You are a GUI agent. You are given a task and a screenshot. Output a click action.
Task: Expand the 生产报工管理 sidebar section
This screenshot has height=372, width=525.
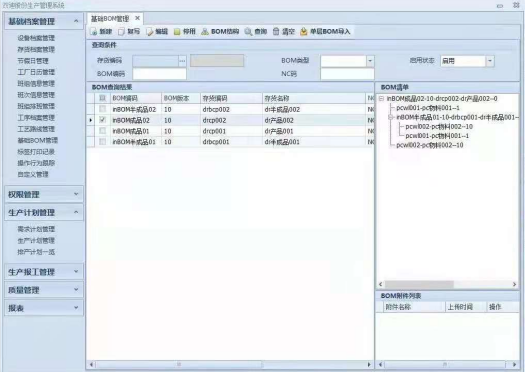click(44, 272)
